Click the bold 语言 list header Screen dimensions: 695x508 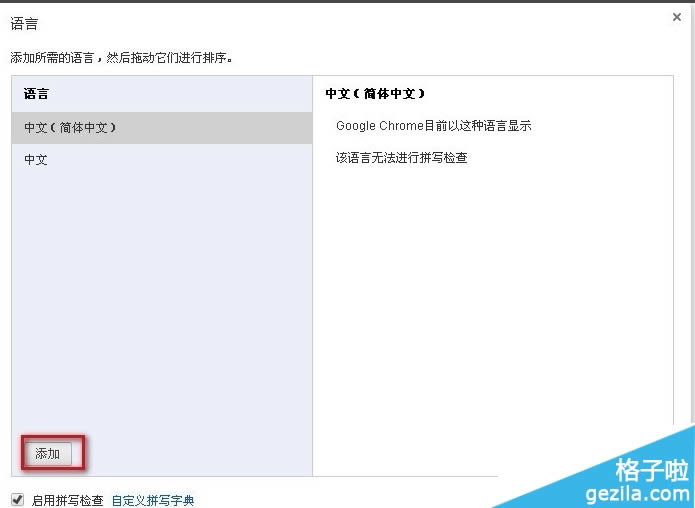pyautogui.click(x=36, y=94)
